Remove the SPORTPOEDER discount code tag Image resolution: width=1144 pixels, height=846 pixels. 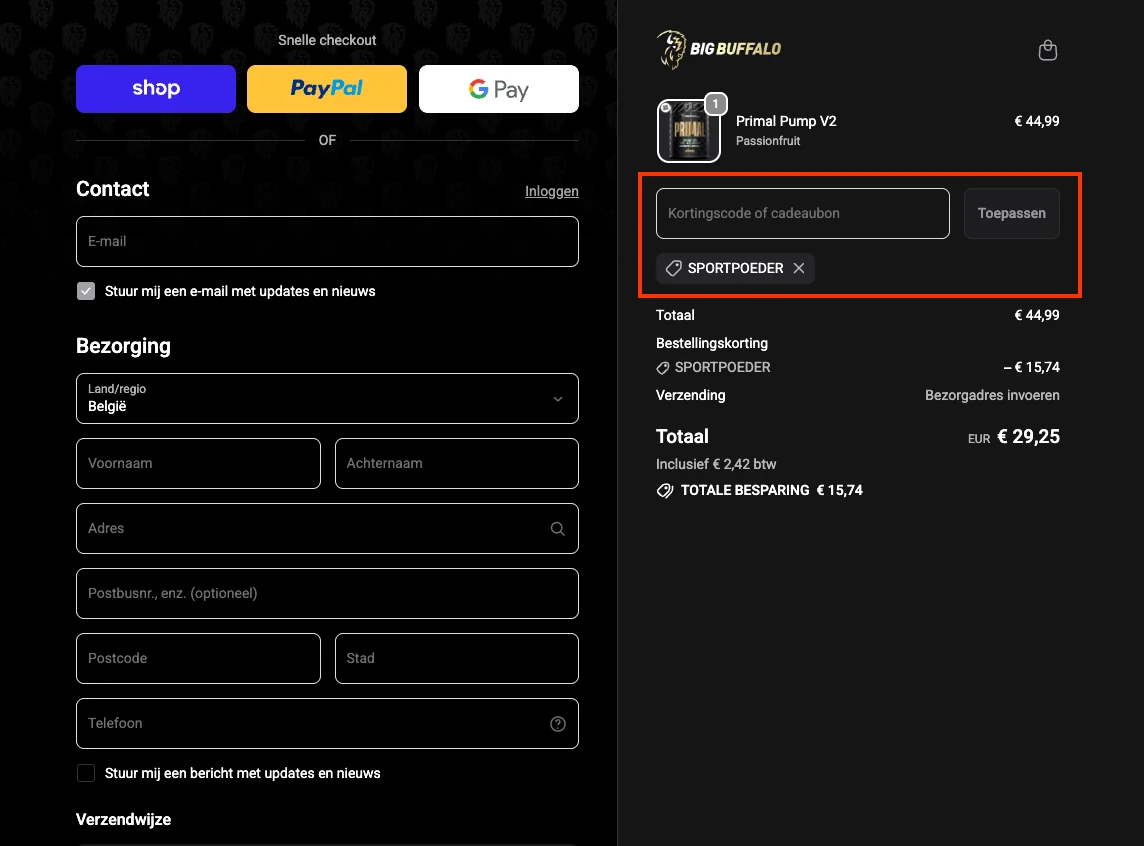click(x=799, y=268)
